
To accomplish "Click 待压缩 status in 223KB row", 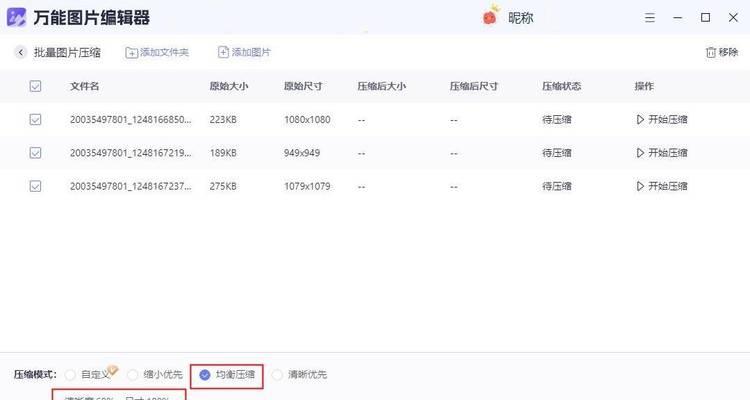I will tap(557, 119).
